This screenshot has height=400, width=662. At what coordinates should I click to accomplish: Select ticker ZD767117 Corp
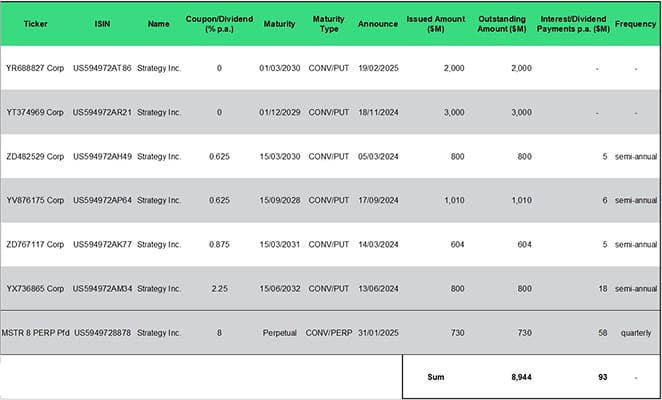(35, 244)
